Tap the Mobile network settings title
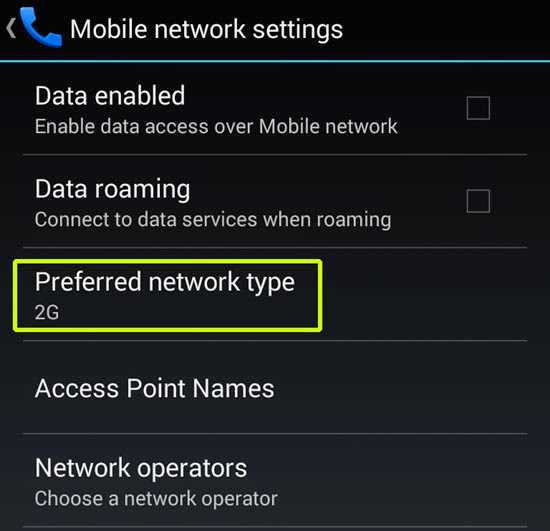550x531 pixels. click(x=206, y=29)
